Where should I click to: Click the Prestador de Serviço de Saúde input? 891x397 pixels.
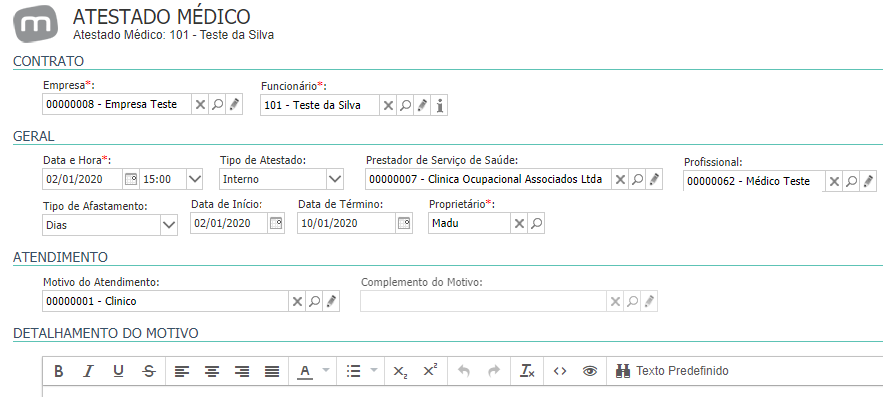click(489, 179)
